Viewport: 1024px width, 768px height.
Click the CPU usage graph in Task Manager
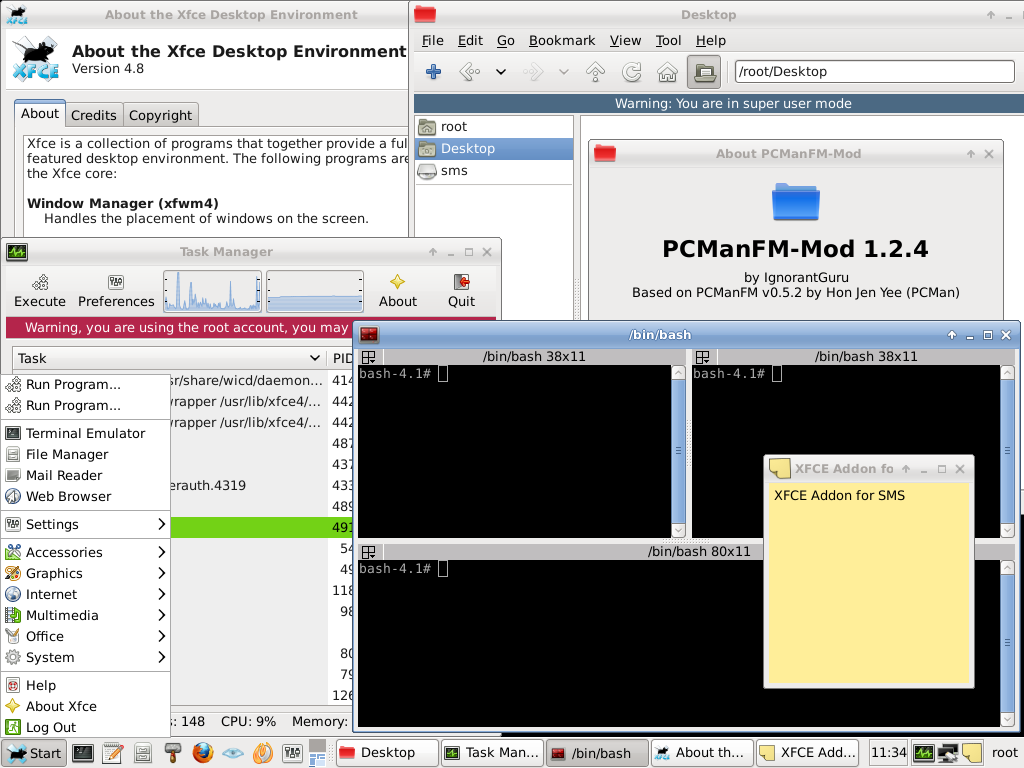pos(212,291)
